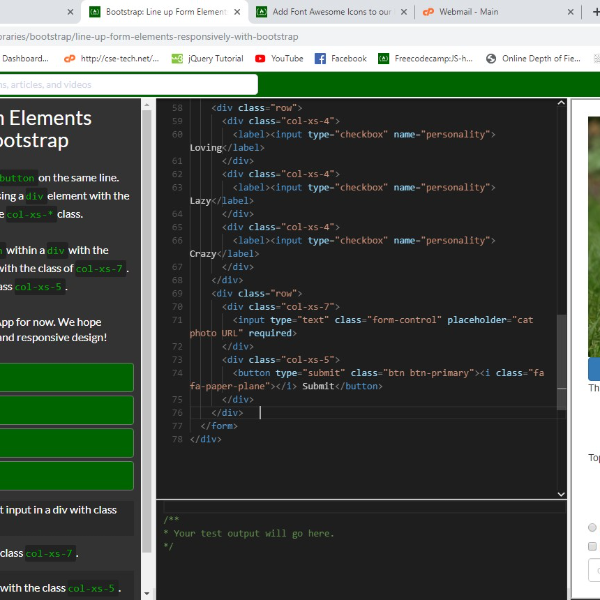Click the last green button in sidebar

click(x=66, y=476)
